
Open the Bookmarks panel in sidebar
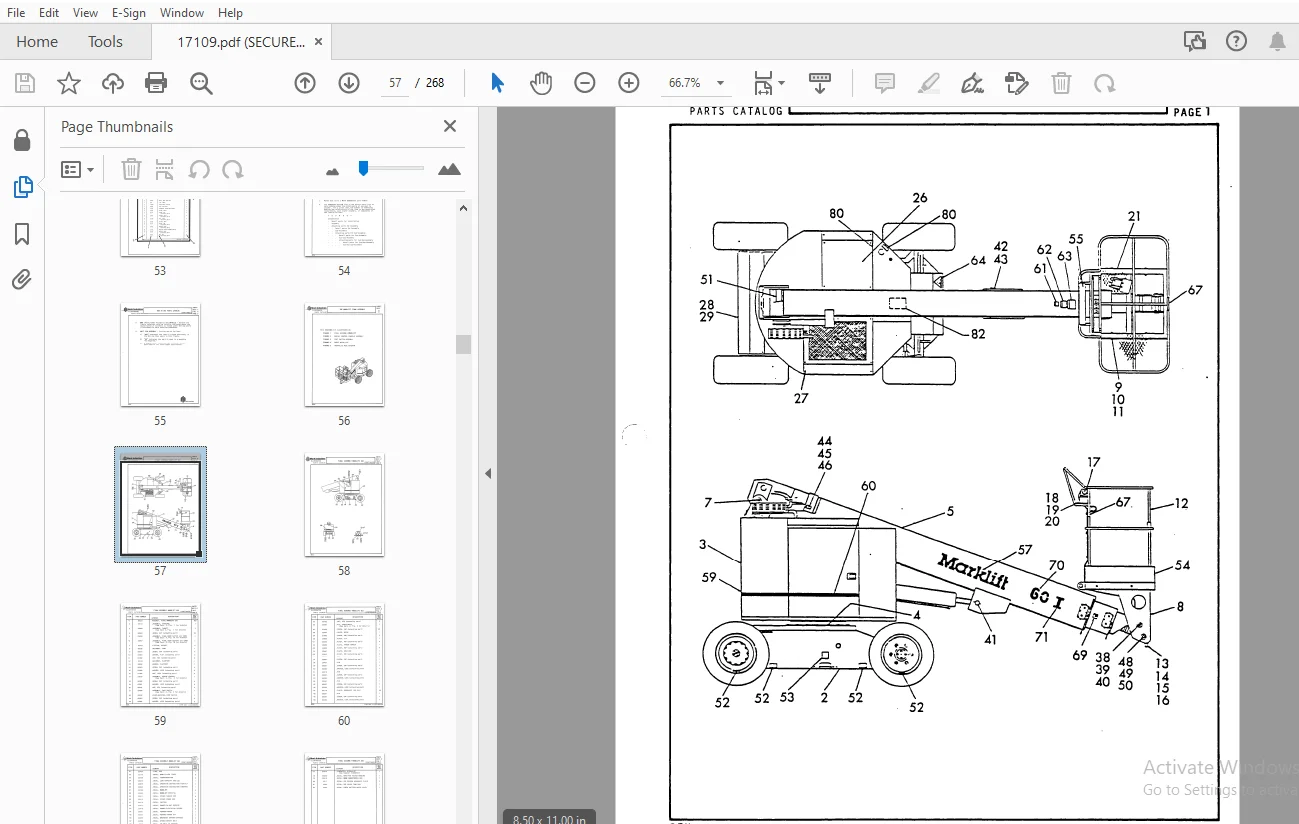click(22, 234)
